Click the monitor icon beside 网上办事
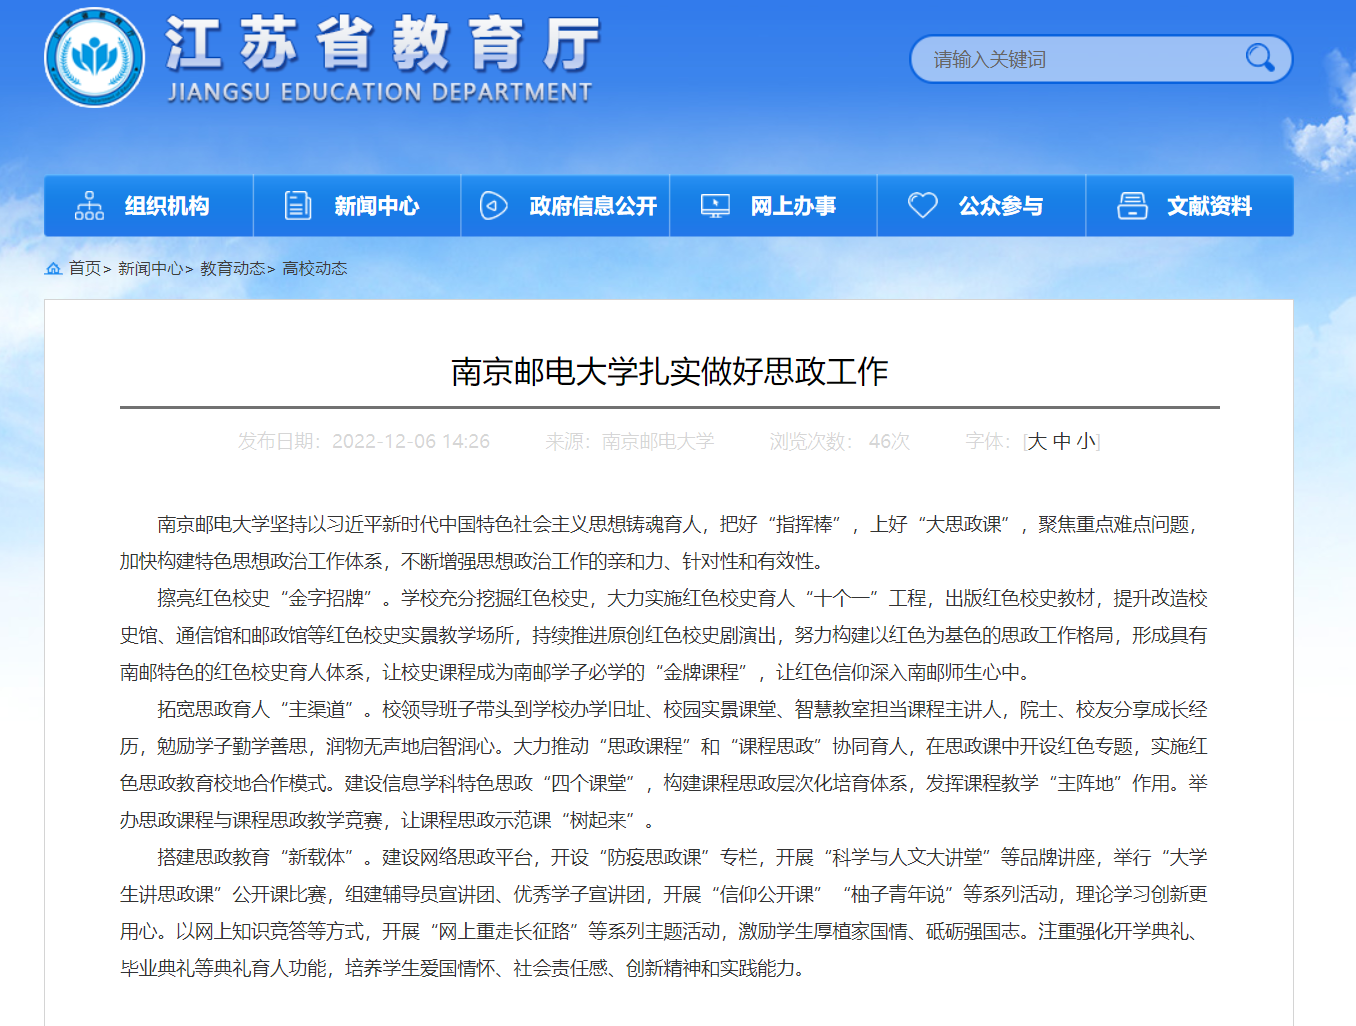The height and width of the screenshot is (1026, 1356). click(x=715, y=206)
